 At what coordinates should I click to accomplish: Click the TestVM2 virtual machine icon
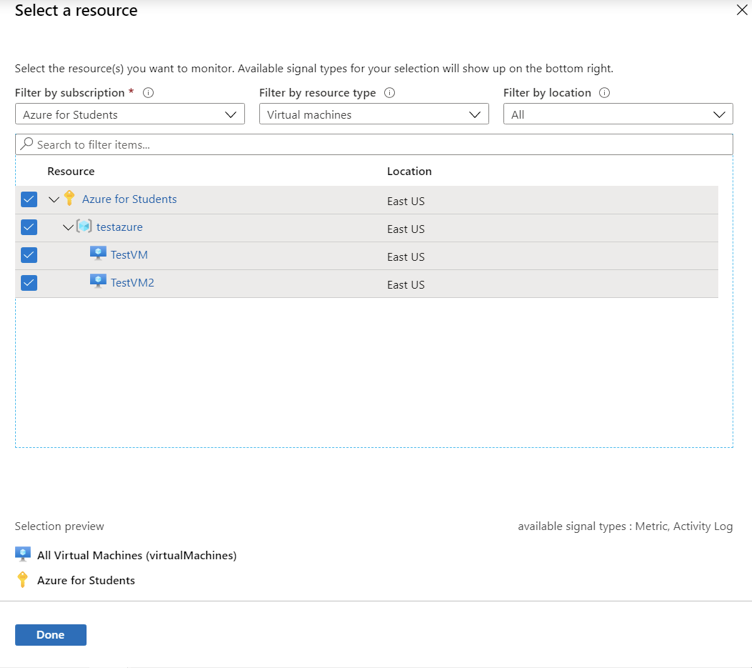pos(98,281)
